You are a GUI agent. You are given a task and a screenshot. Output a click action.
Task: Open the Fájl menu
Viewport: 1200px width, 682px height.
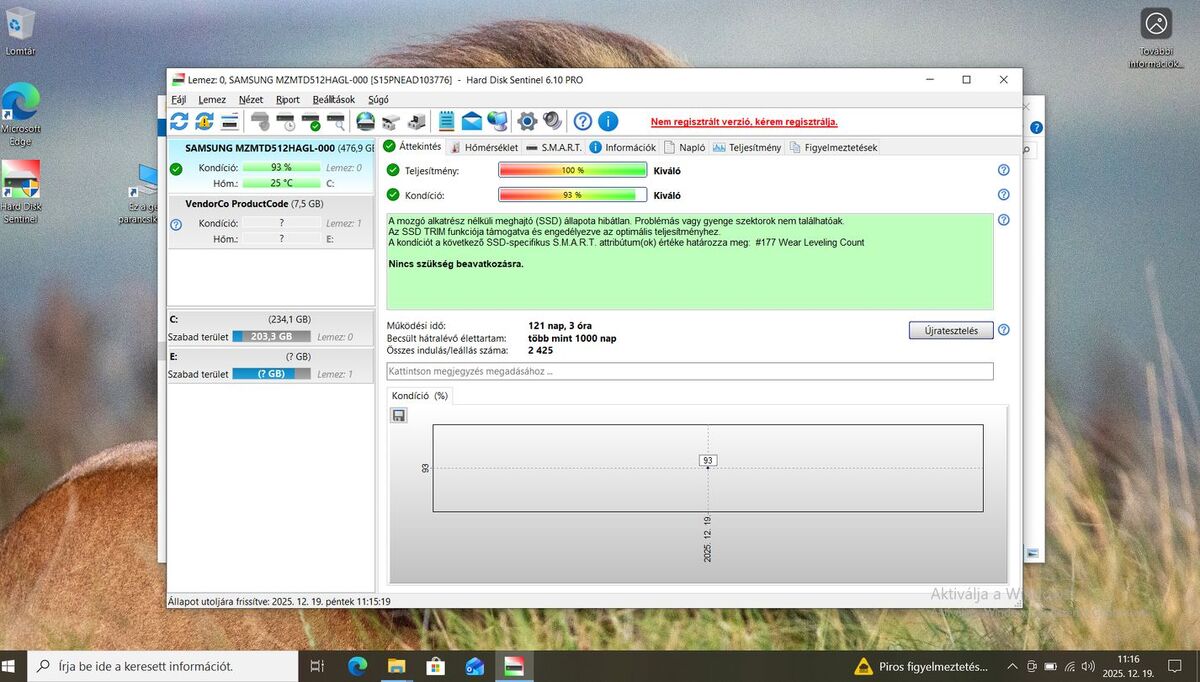179,100
